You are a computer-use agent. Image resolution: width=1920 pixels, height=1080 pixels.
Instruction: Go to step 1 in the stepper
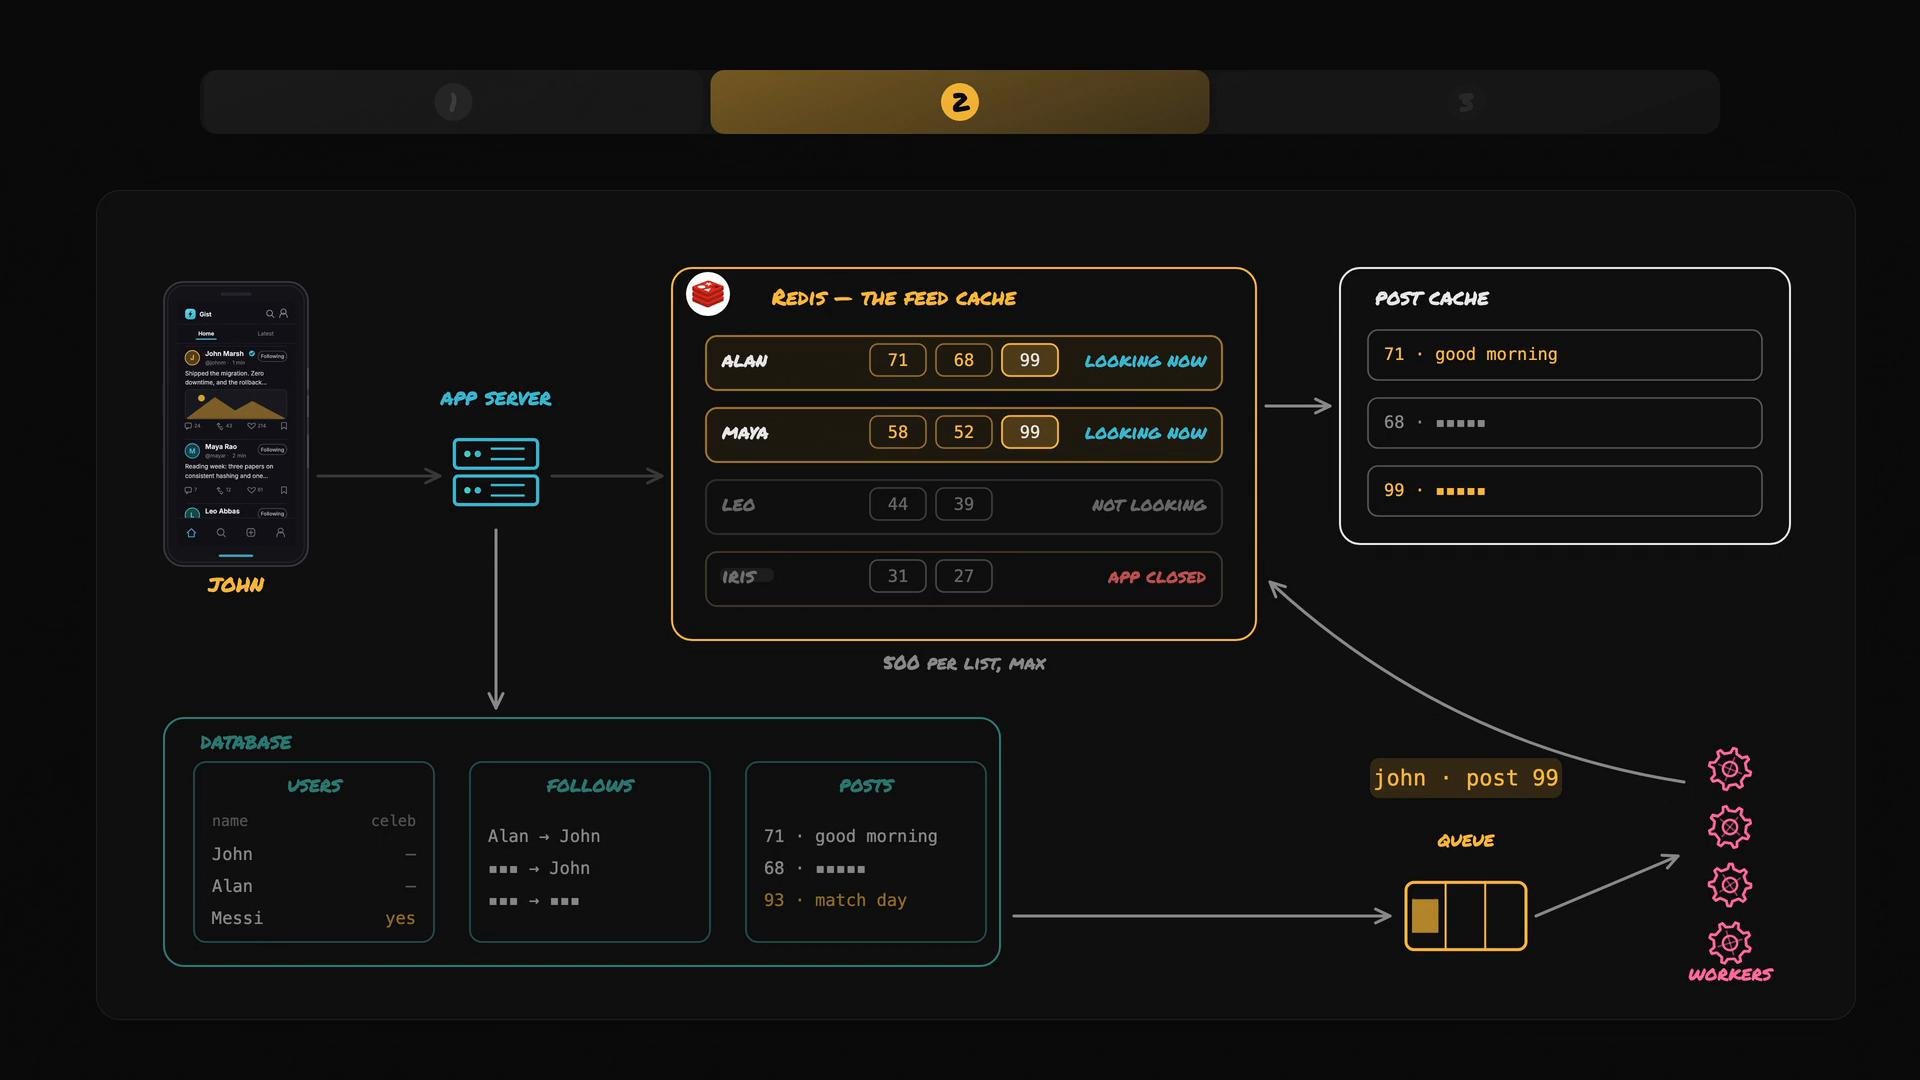coord(453,102)
